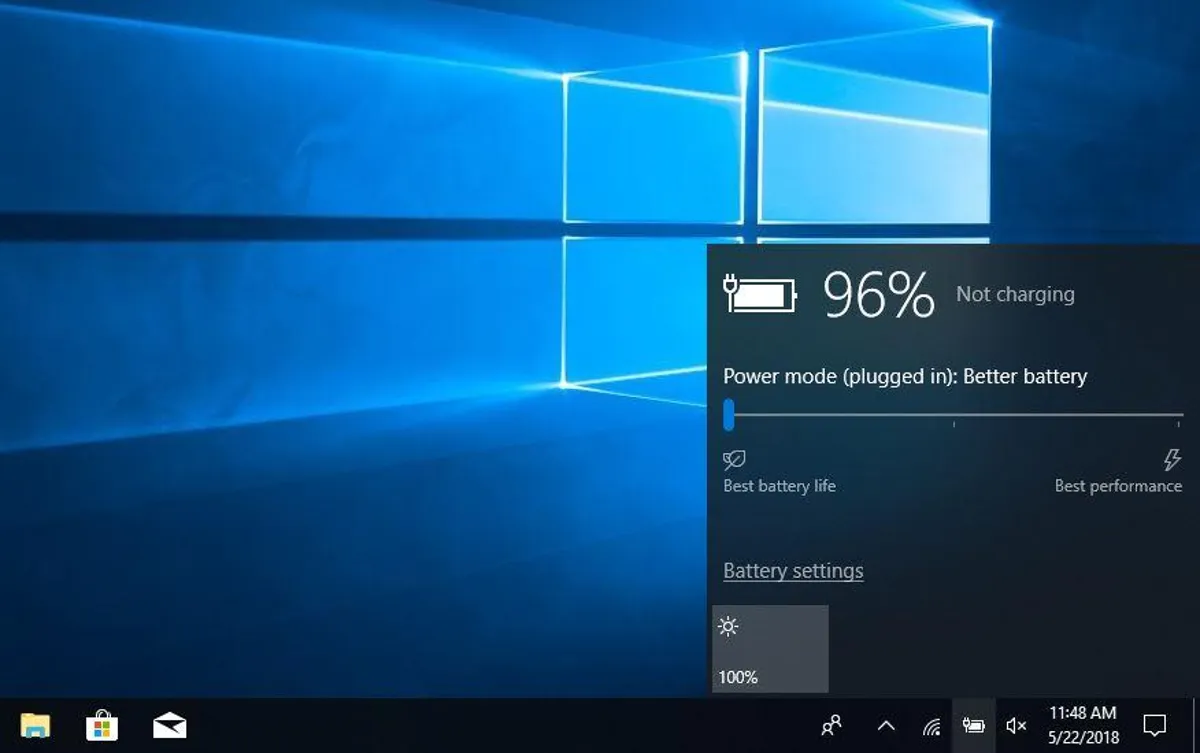Viewport: 1200px width, 753px height.
Task: Open the Wi-Fi network tray icon
Action: [x=931, y=726]
